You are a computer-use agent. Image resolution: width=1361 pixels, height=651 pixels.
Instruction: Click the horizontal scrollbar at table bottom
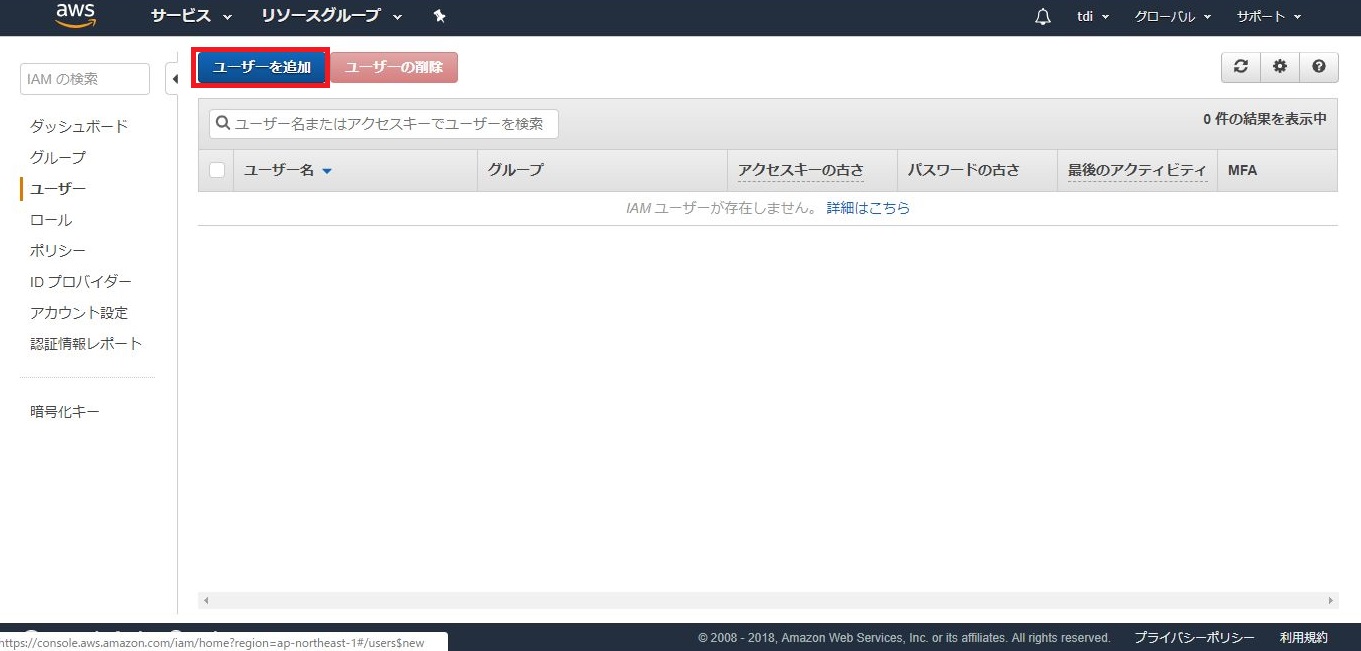pyautogui.click(x=767, y=600)
